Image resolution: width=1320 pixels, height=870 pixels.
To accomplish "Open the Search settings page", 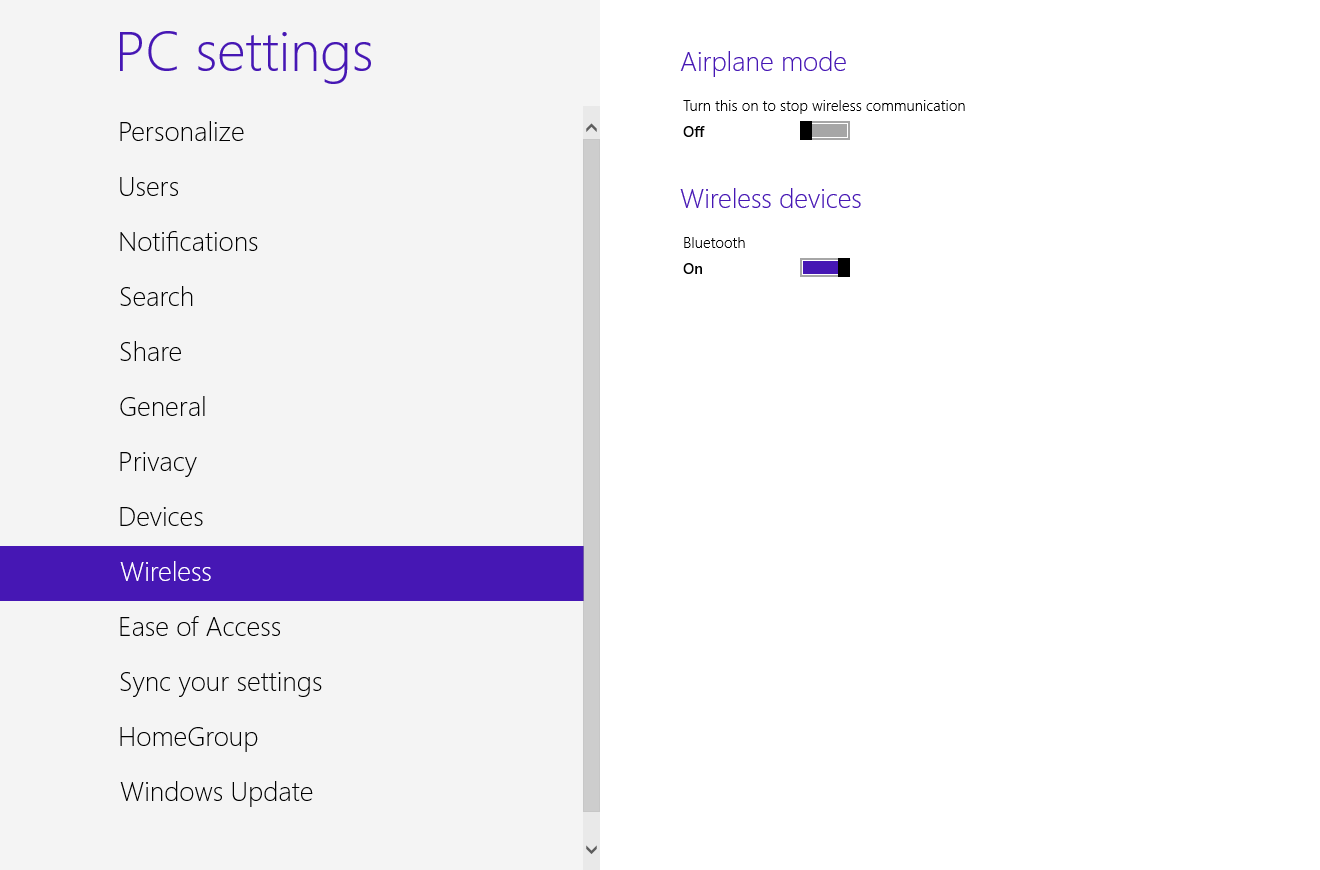I will 291,297.
